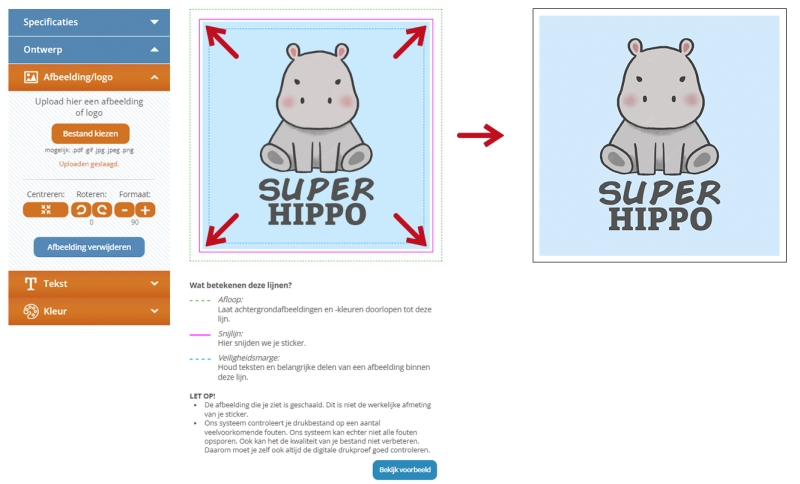Click the hippo image on design canvas

(x=316, y=135)
